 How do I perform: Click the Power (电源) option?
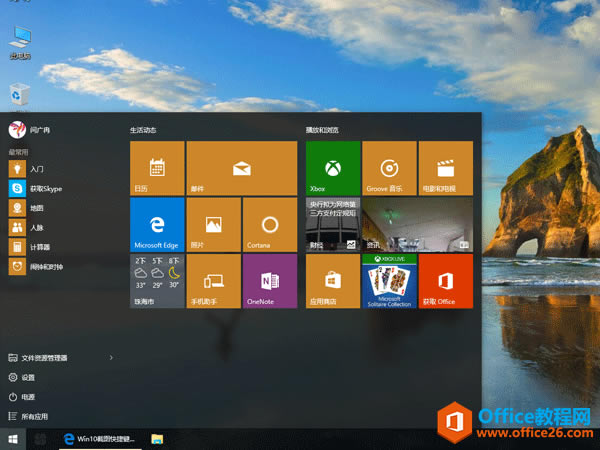pos(22,397)
